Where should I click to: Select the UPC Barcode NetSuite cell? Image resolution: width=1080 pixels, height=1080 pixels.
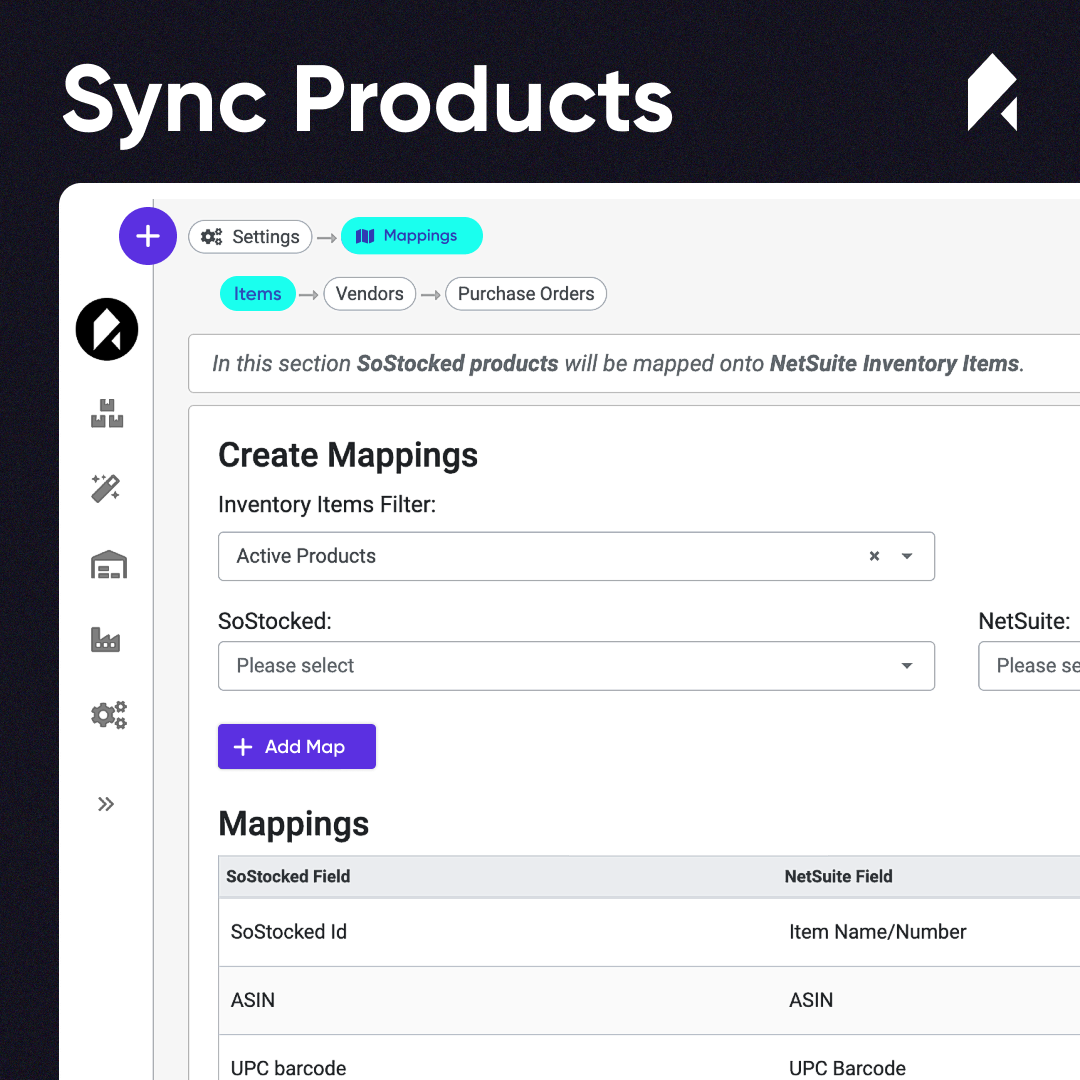(x=847, y=1068)
